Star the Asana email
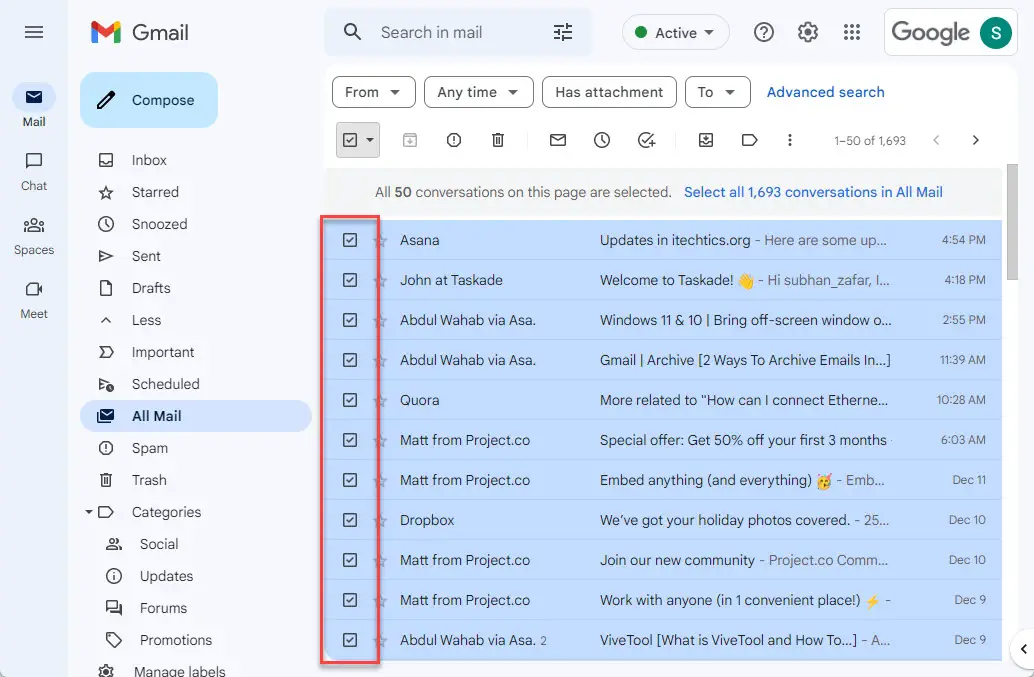This screenshot has height=677, width=1034. 380,241
